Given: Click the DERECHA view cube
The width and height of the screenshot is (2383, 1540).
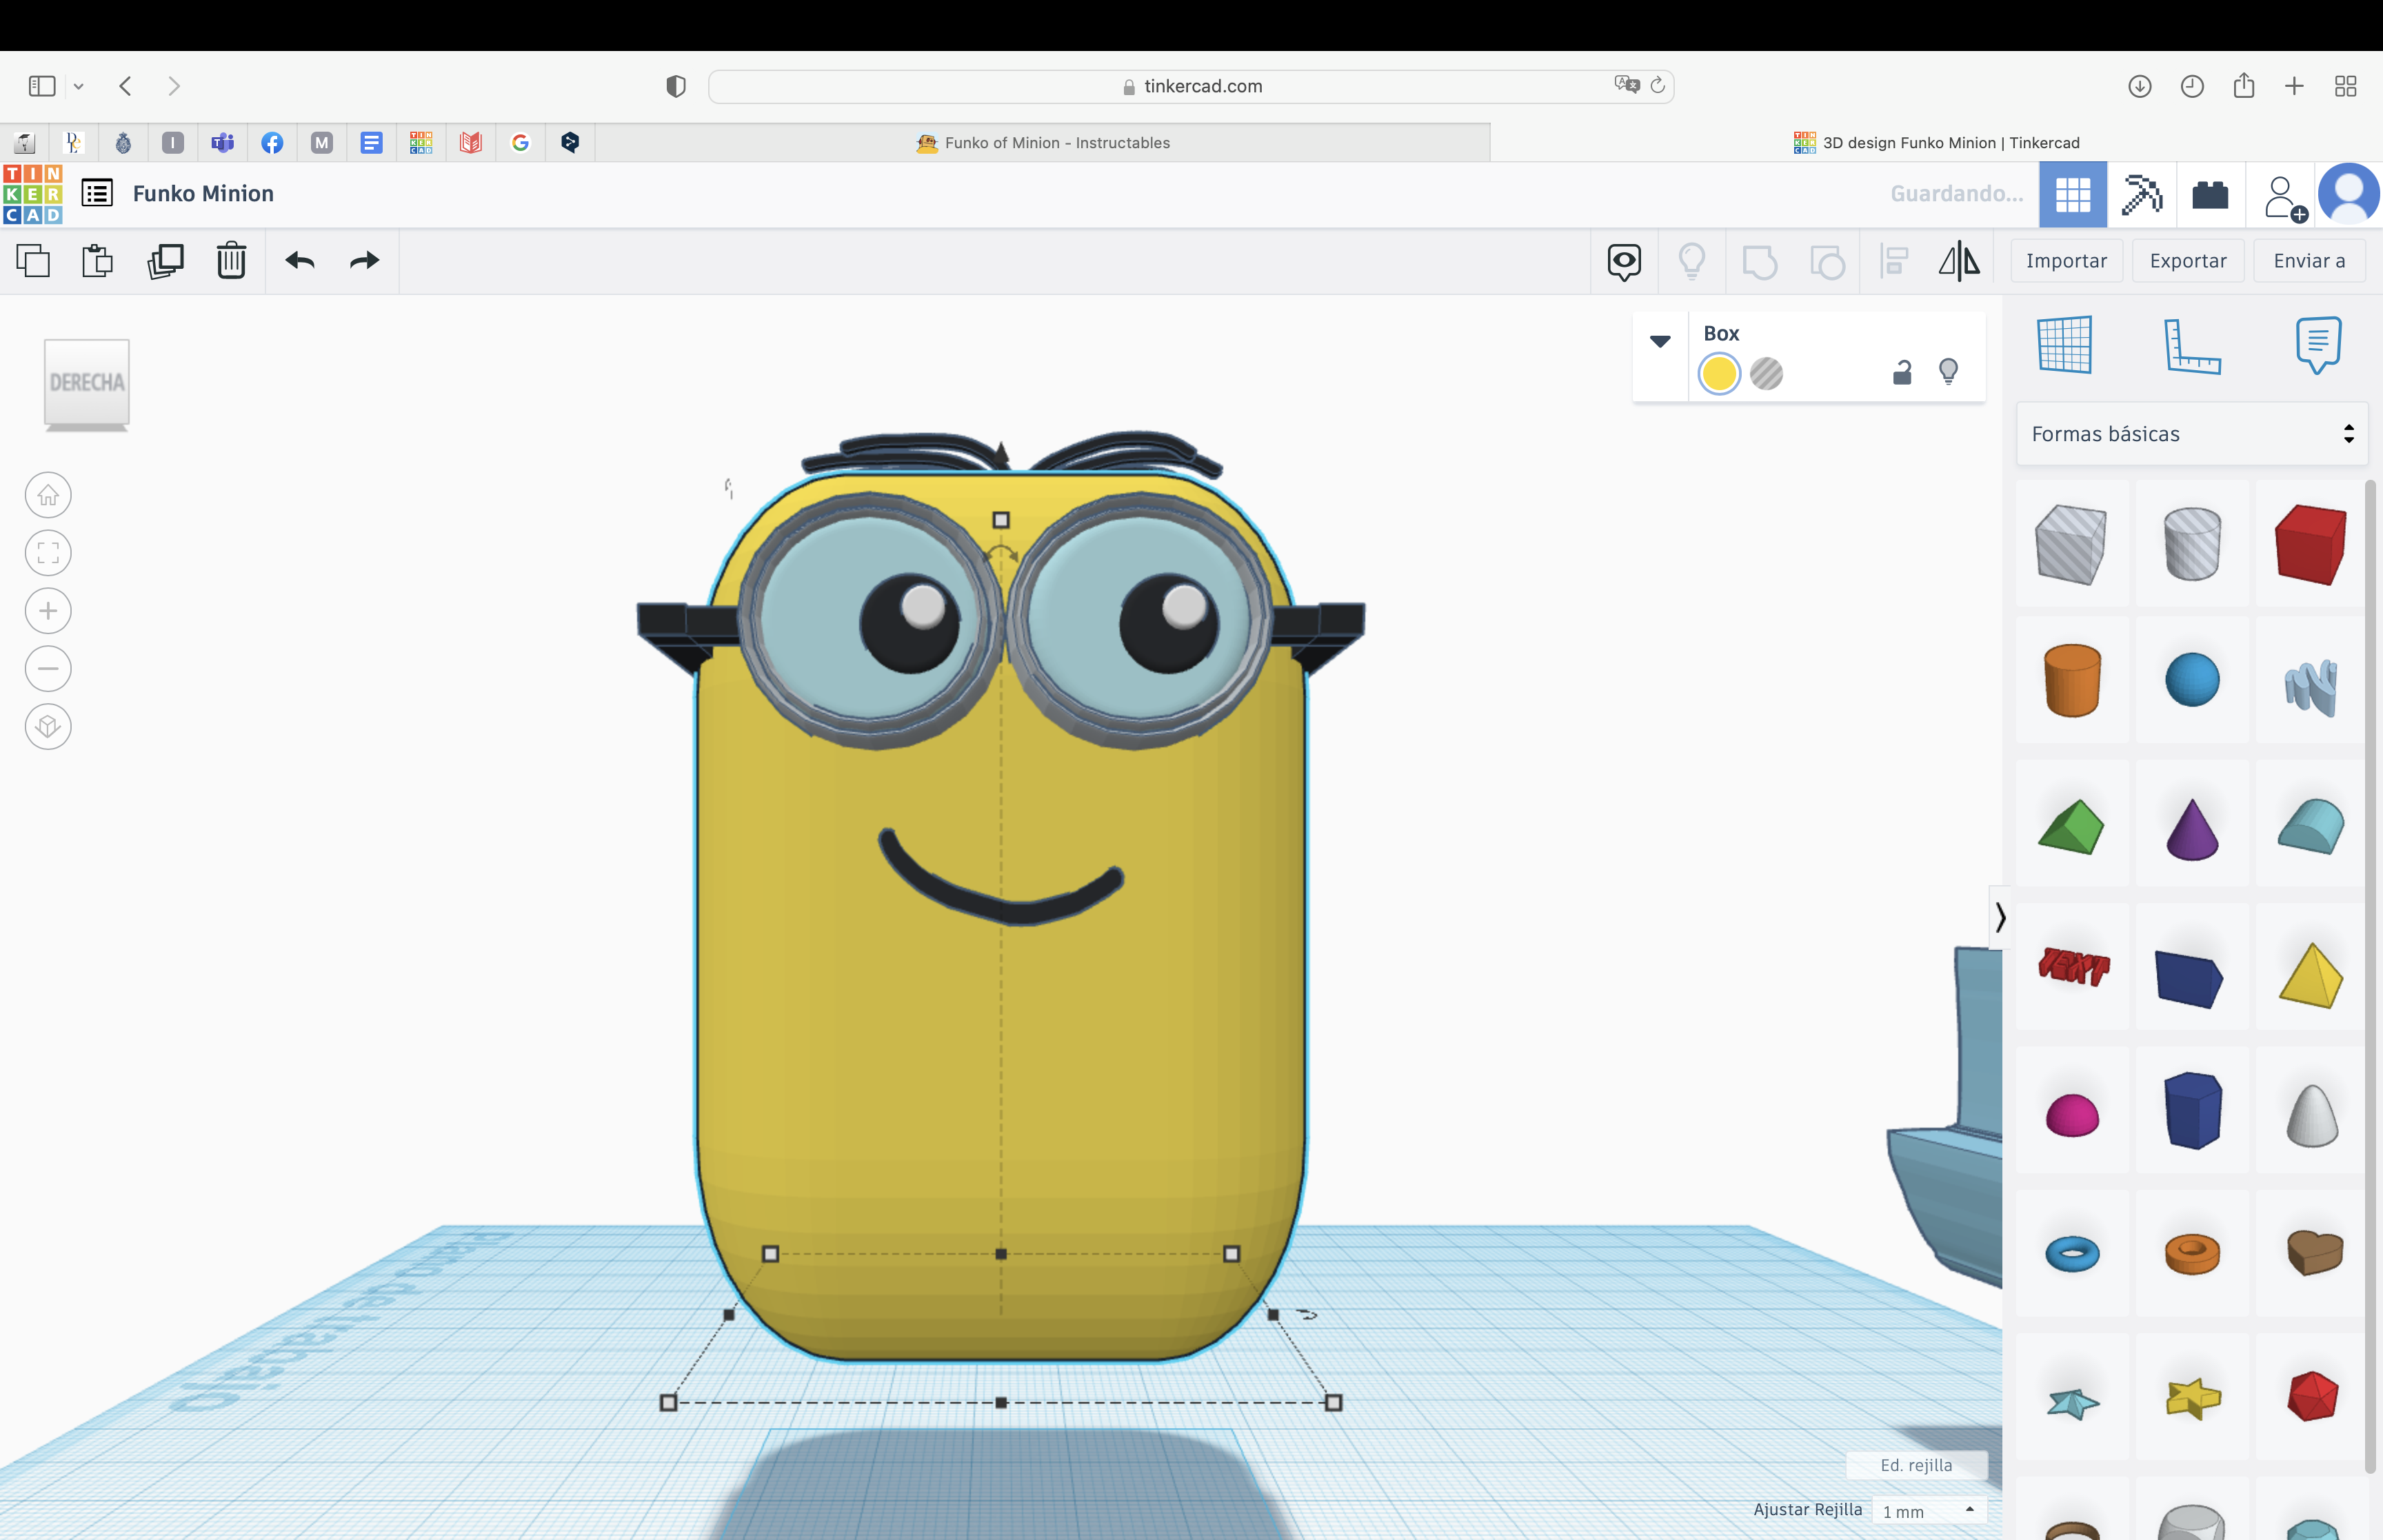Looking at the screenshot, I should tap(87, 385).
